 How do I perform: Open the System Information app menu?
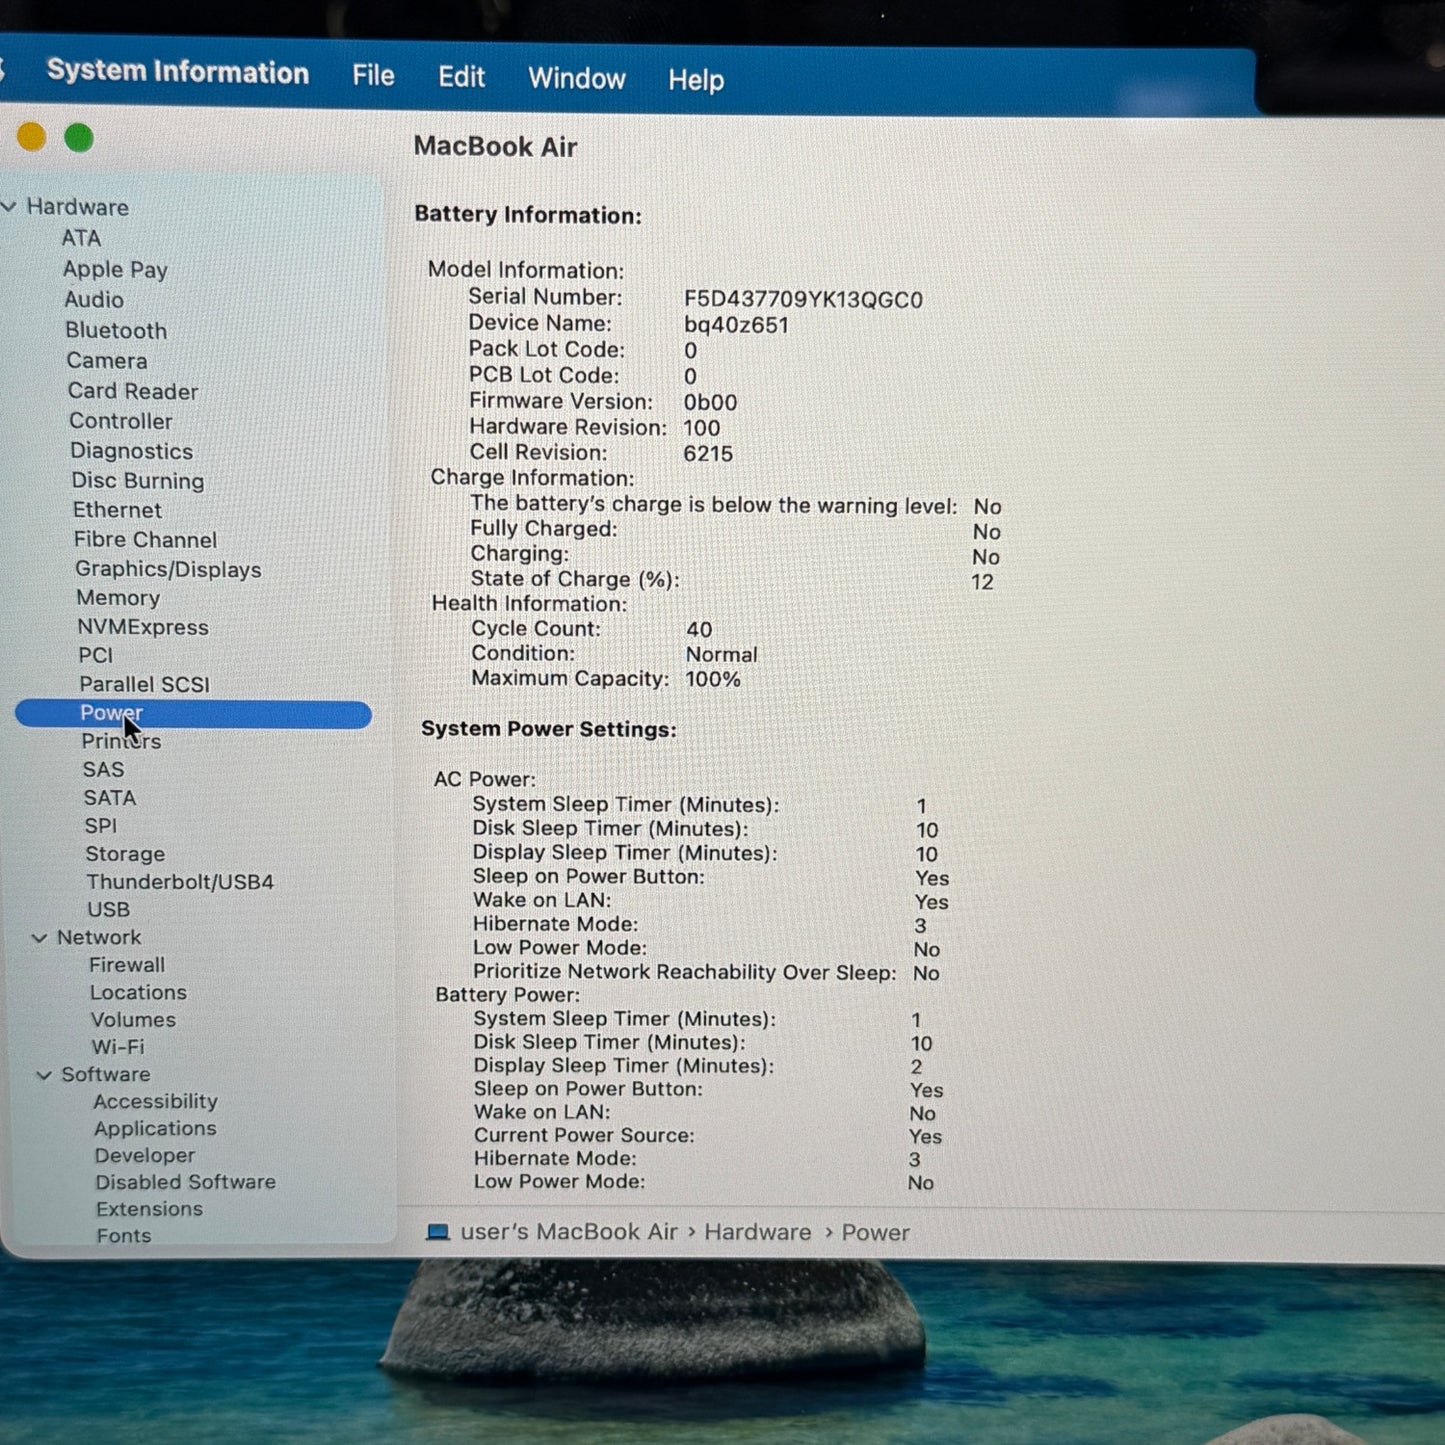click(x=178, y=72)
